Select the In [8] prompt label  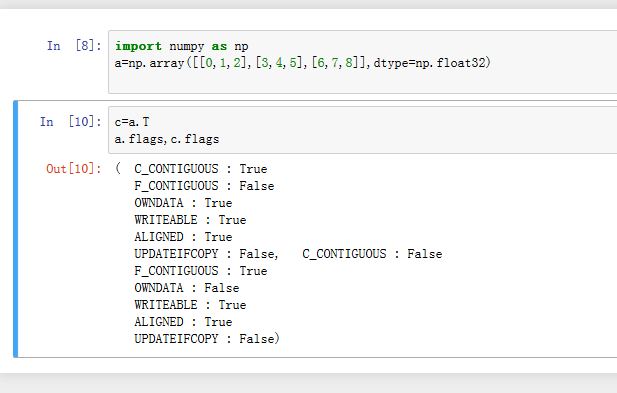pyautogui.click(x=74, y=46)
